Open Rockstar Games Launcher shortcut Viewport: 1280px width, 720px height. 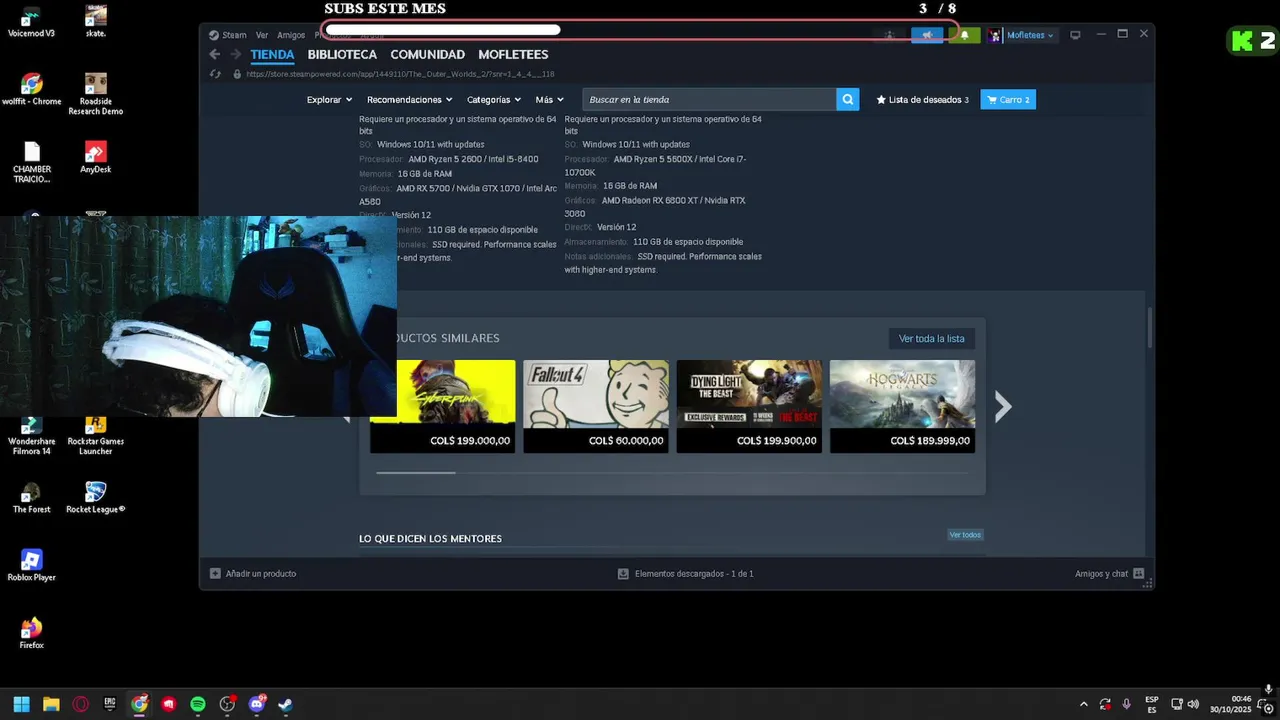96,438
